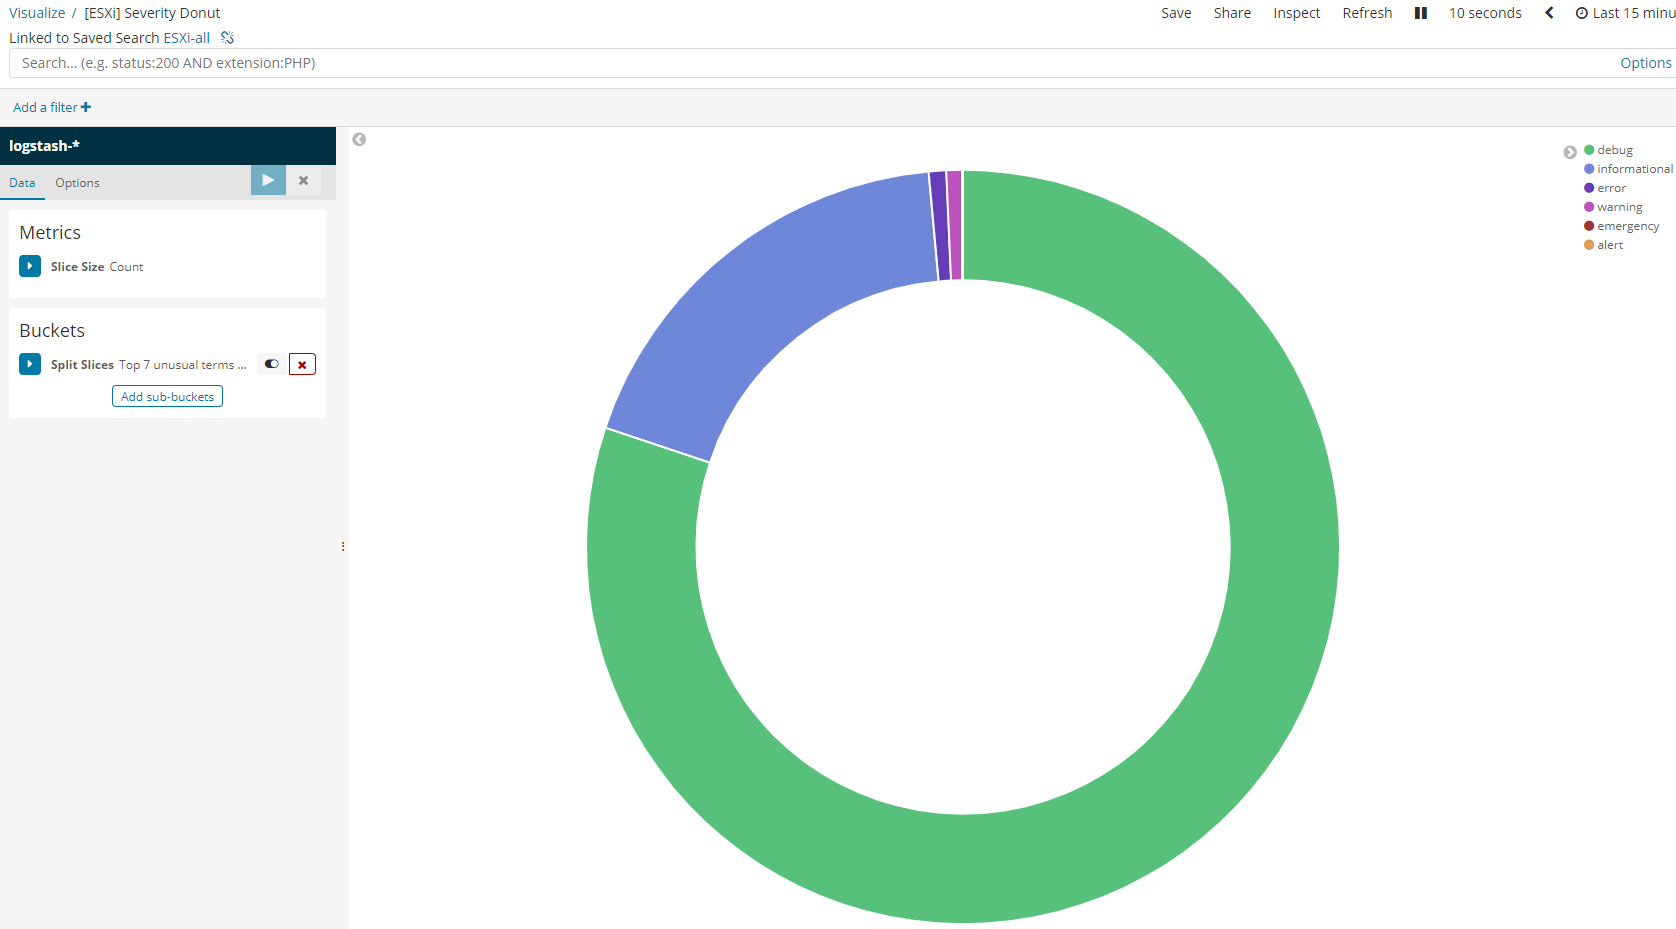Collapse the editor sidebar arrow
This screenshot has height=929, width=1676.
click(359, 139)
